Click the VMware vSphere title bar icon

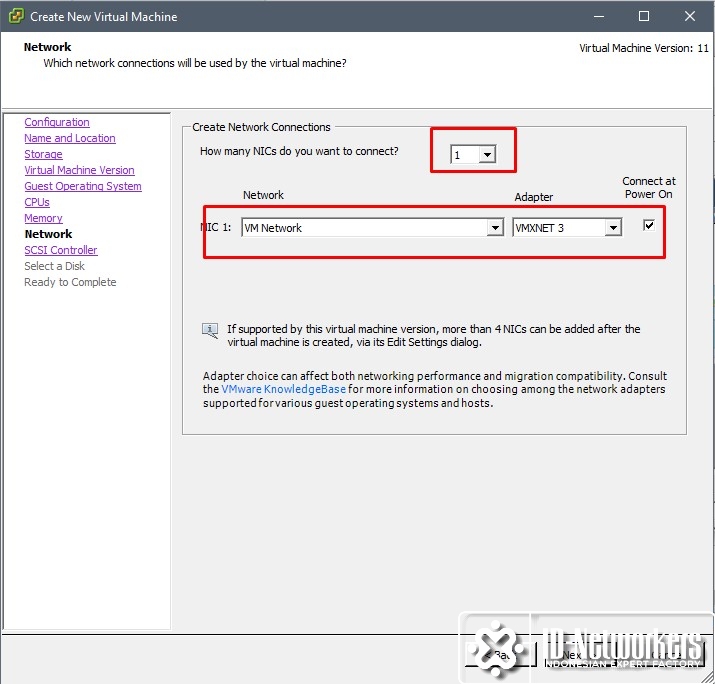pyautogui.click(x=16, y=16)
